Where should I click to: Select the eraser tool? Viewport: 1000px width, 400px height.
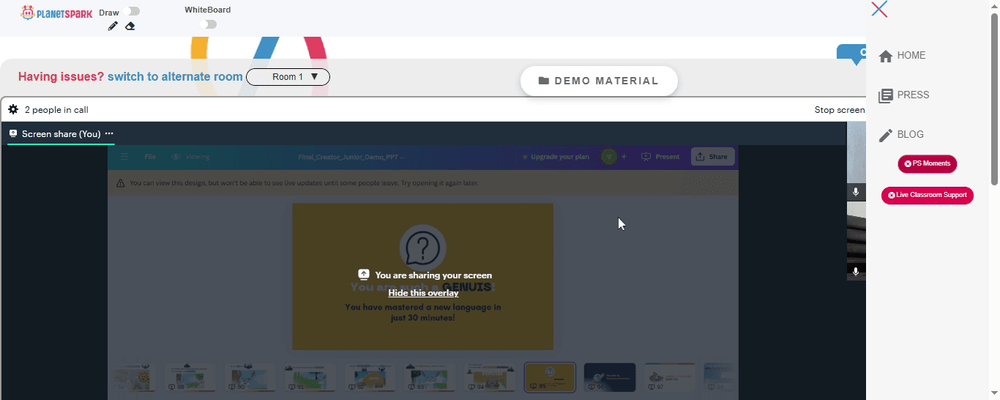pyautogui.click(x=130, y=26)
